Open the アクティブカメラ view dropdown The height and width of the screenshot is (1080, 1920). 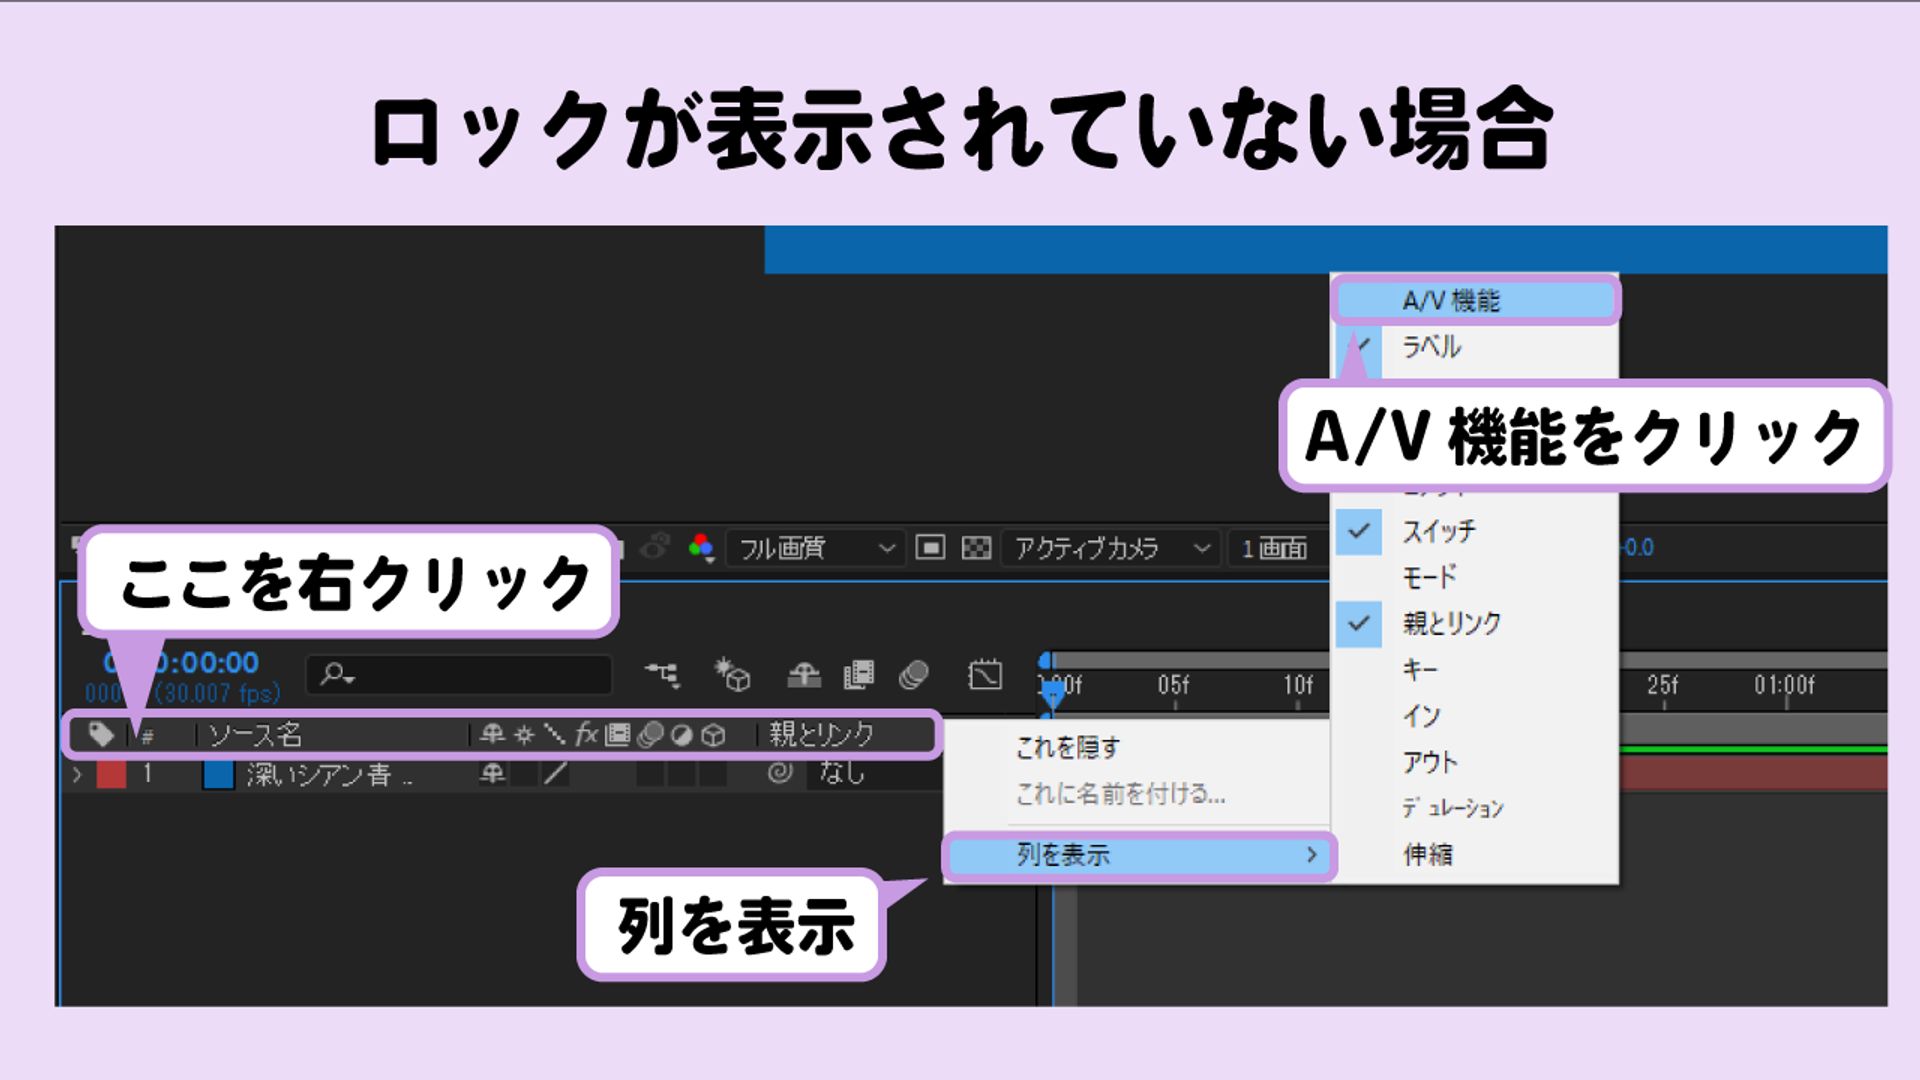(1110, 548)
